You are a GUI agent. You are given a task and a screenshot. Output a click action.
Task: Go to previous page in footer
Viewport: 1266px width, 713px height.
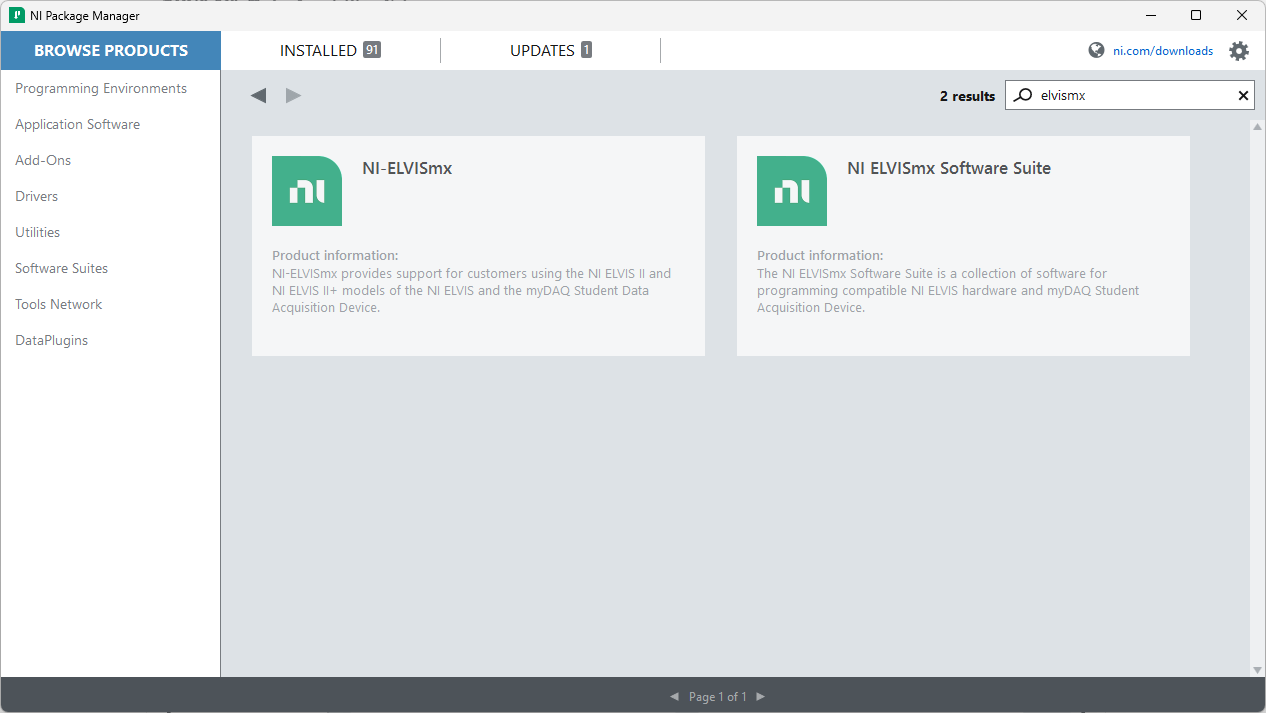(675, 696)
